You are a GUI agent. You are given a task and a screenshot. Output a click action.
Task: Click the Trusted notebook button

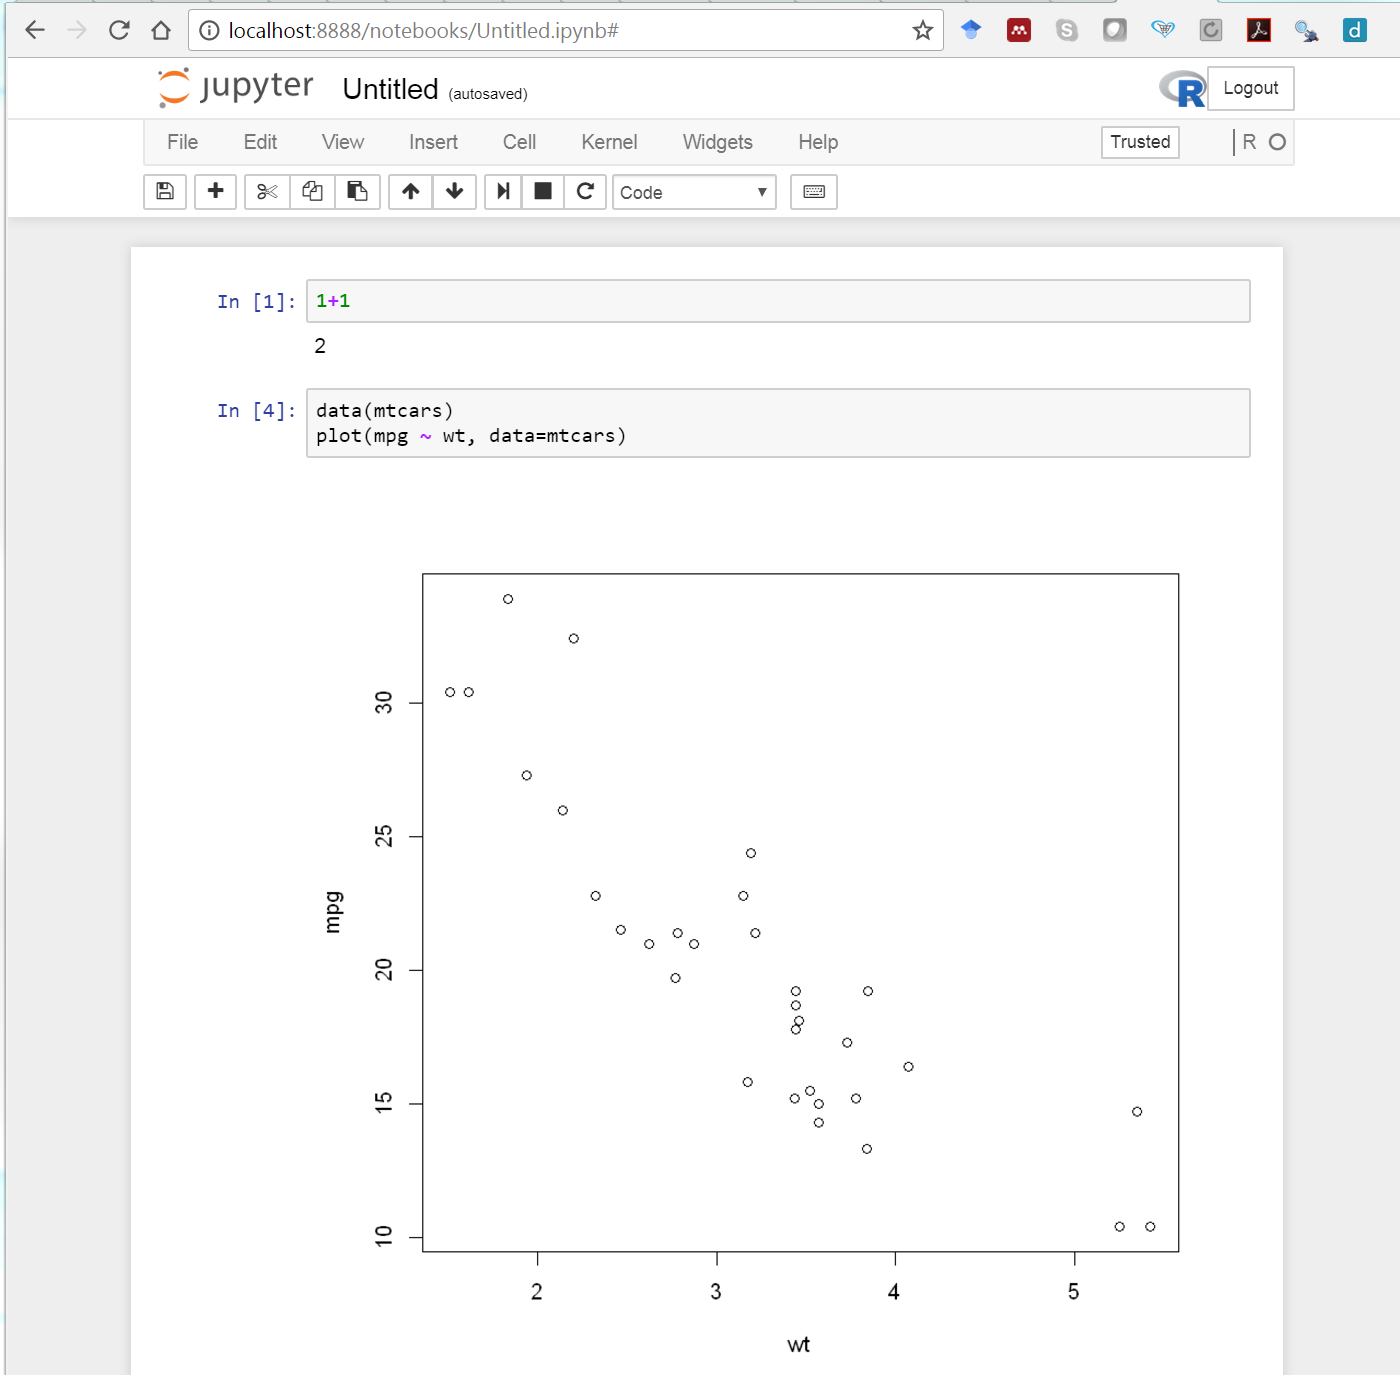coord(1140,142)
